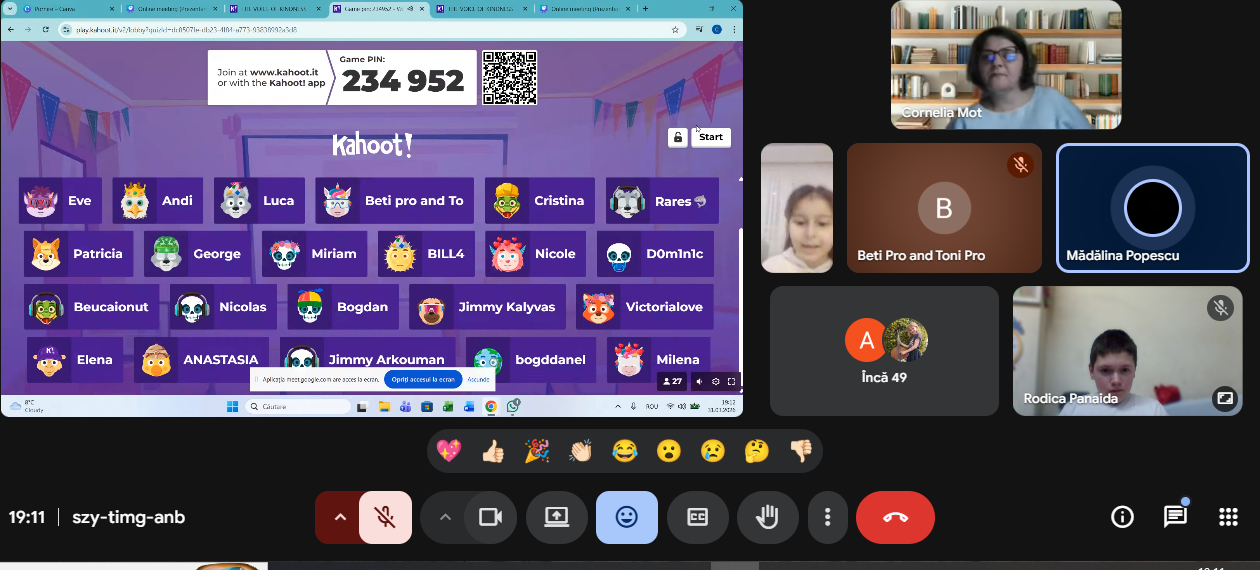Viewport: 1260px width, 570px height.
Task: Reload the shared browser page
Action: coord(44,30)
